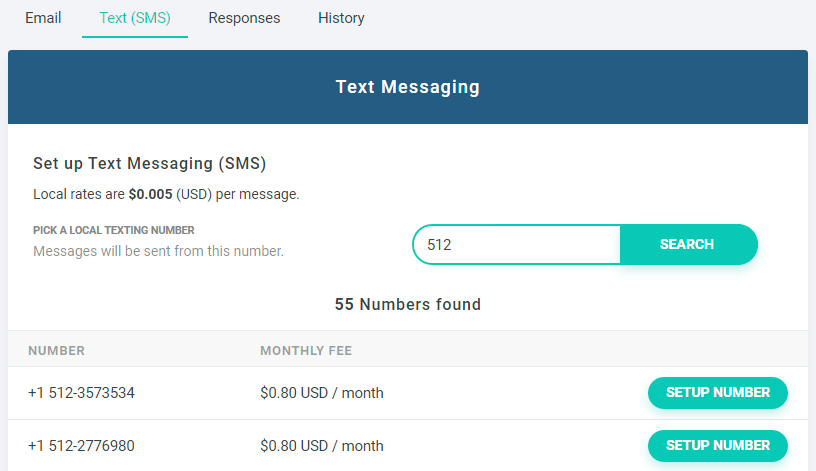Click the MONTHLY FEE column header
Viewport: 816px width, 471px height.
point(306,351)
